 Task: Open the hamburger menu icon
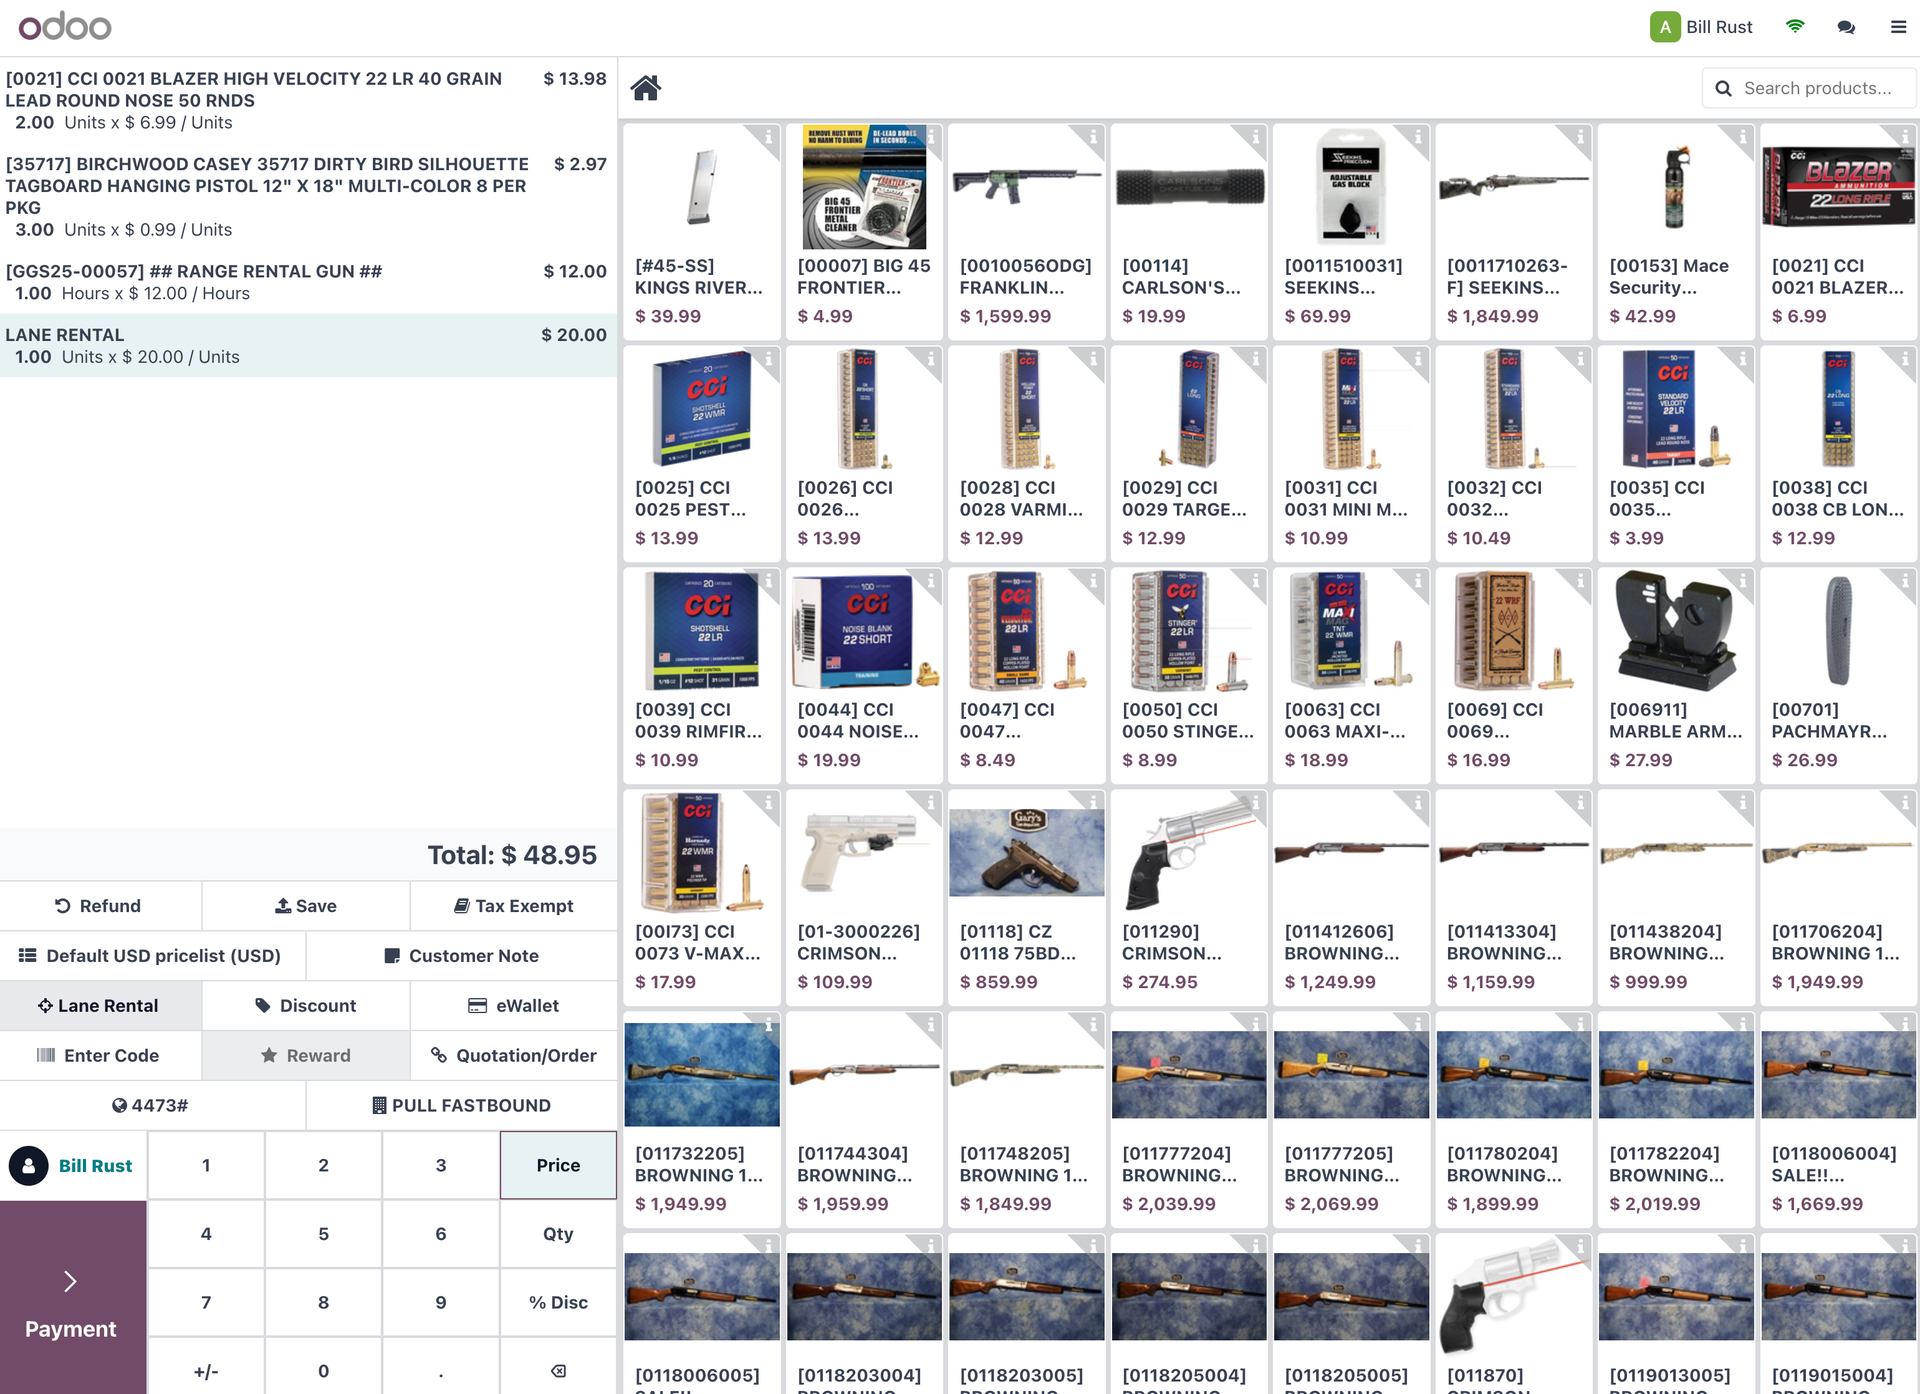[x=1898, y=27]
